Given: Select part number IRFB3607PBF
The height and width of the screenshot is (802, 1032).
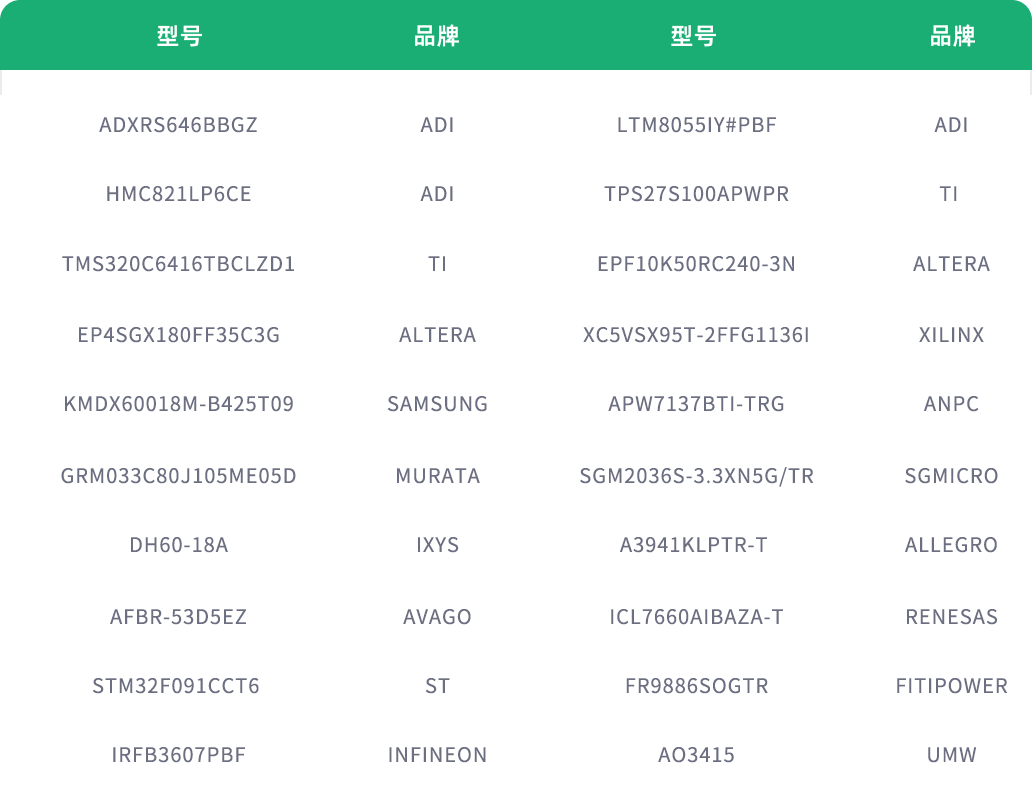Looking at the screenshot, I should tap(179, 755).
